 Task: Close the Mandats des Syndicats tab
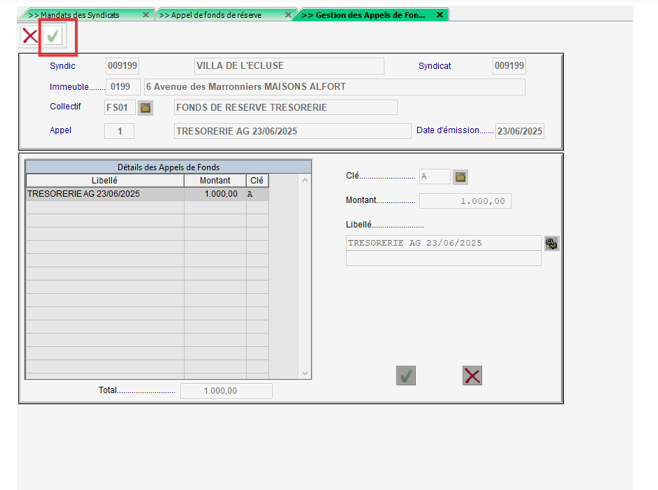click(146, 15)
